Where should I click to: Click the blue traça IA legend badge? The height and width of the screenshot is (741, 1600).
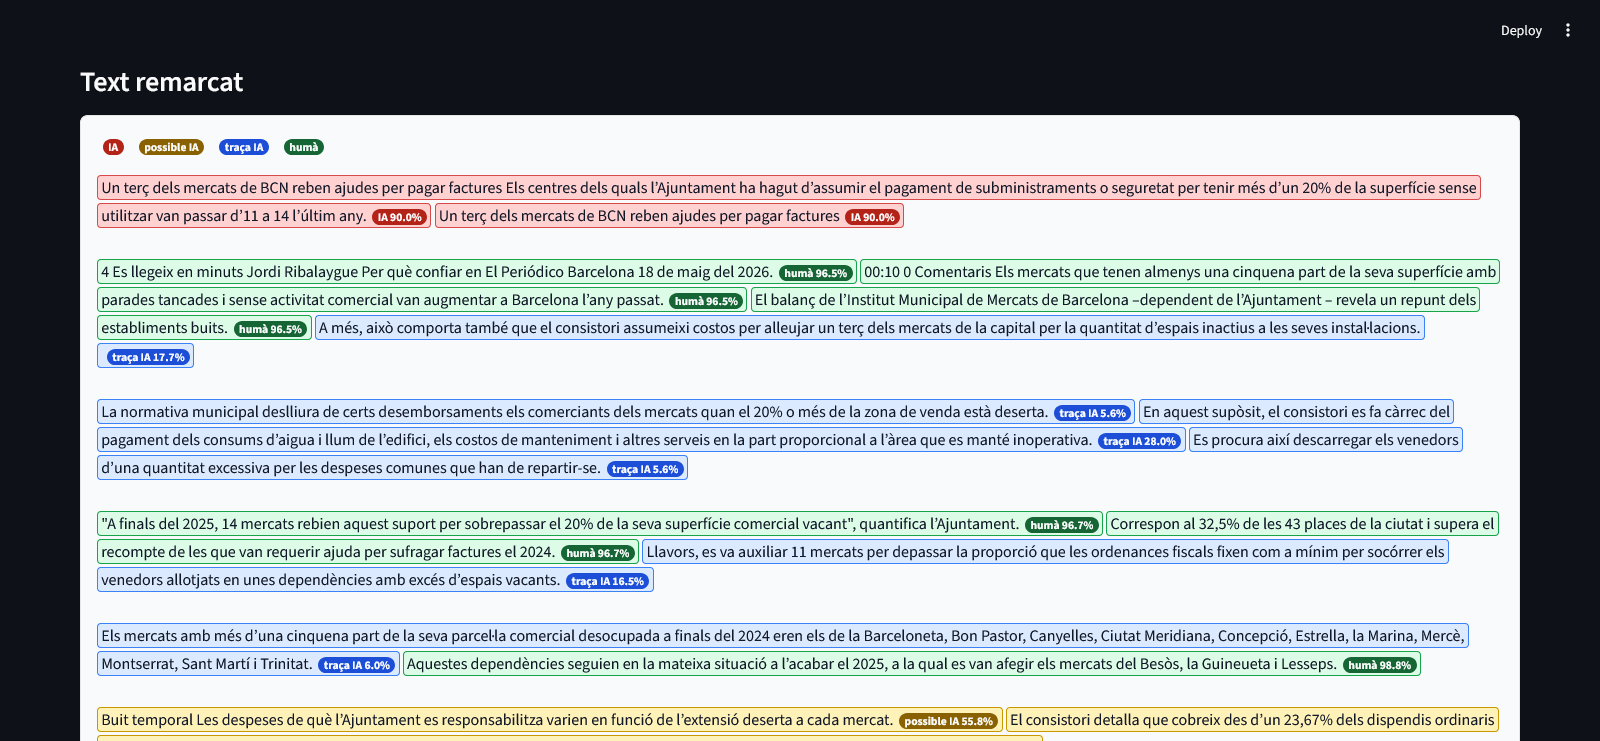point(244,147)
